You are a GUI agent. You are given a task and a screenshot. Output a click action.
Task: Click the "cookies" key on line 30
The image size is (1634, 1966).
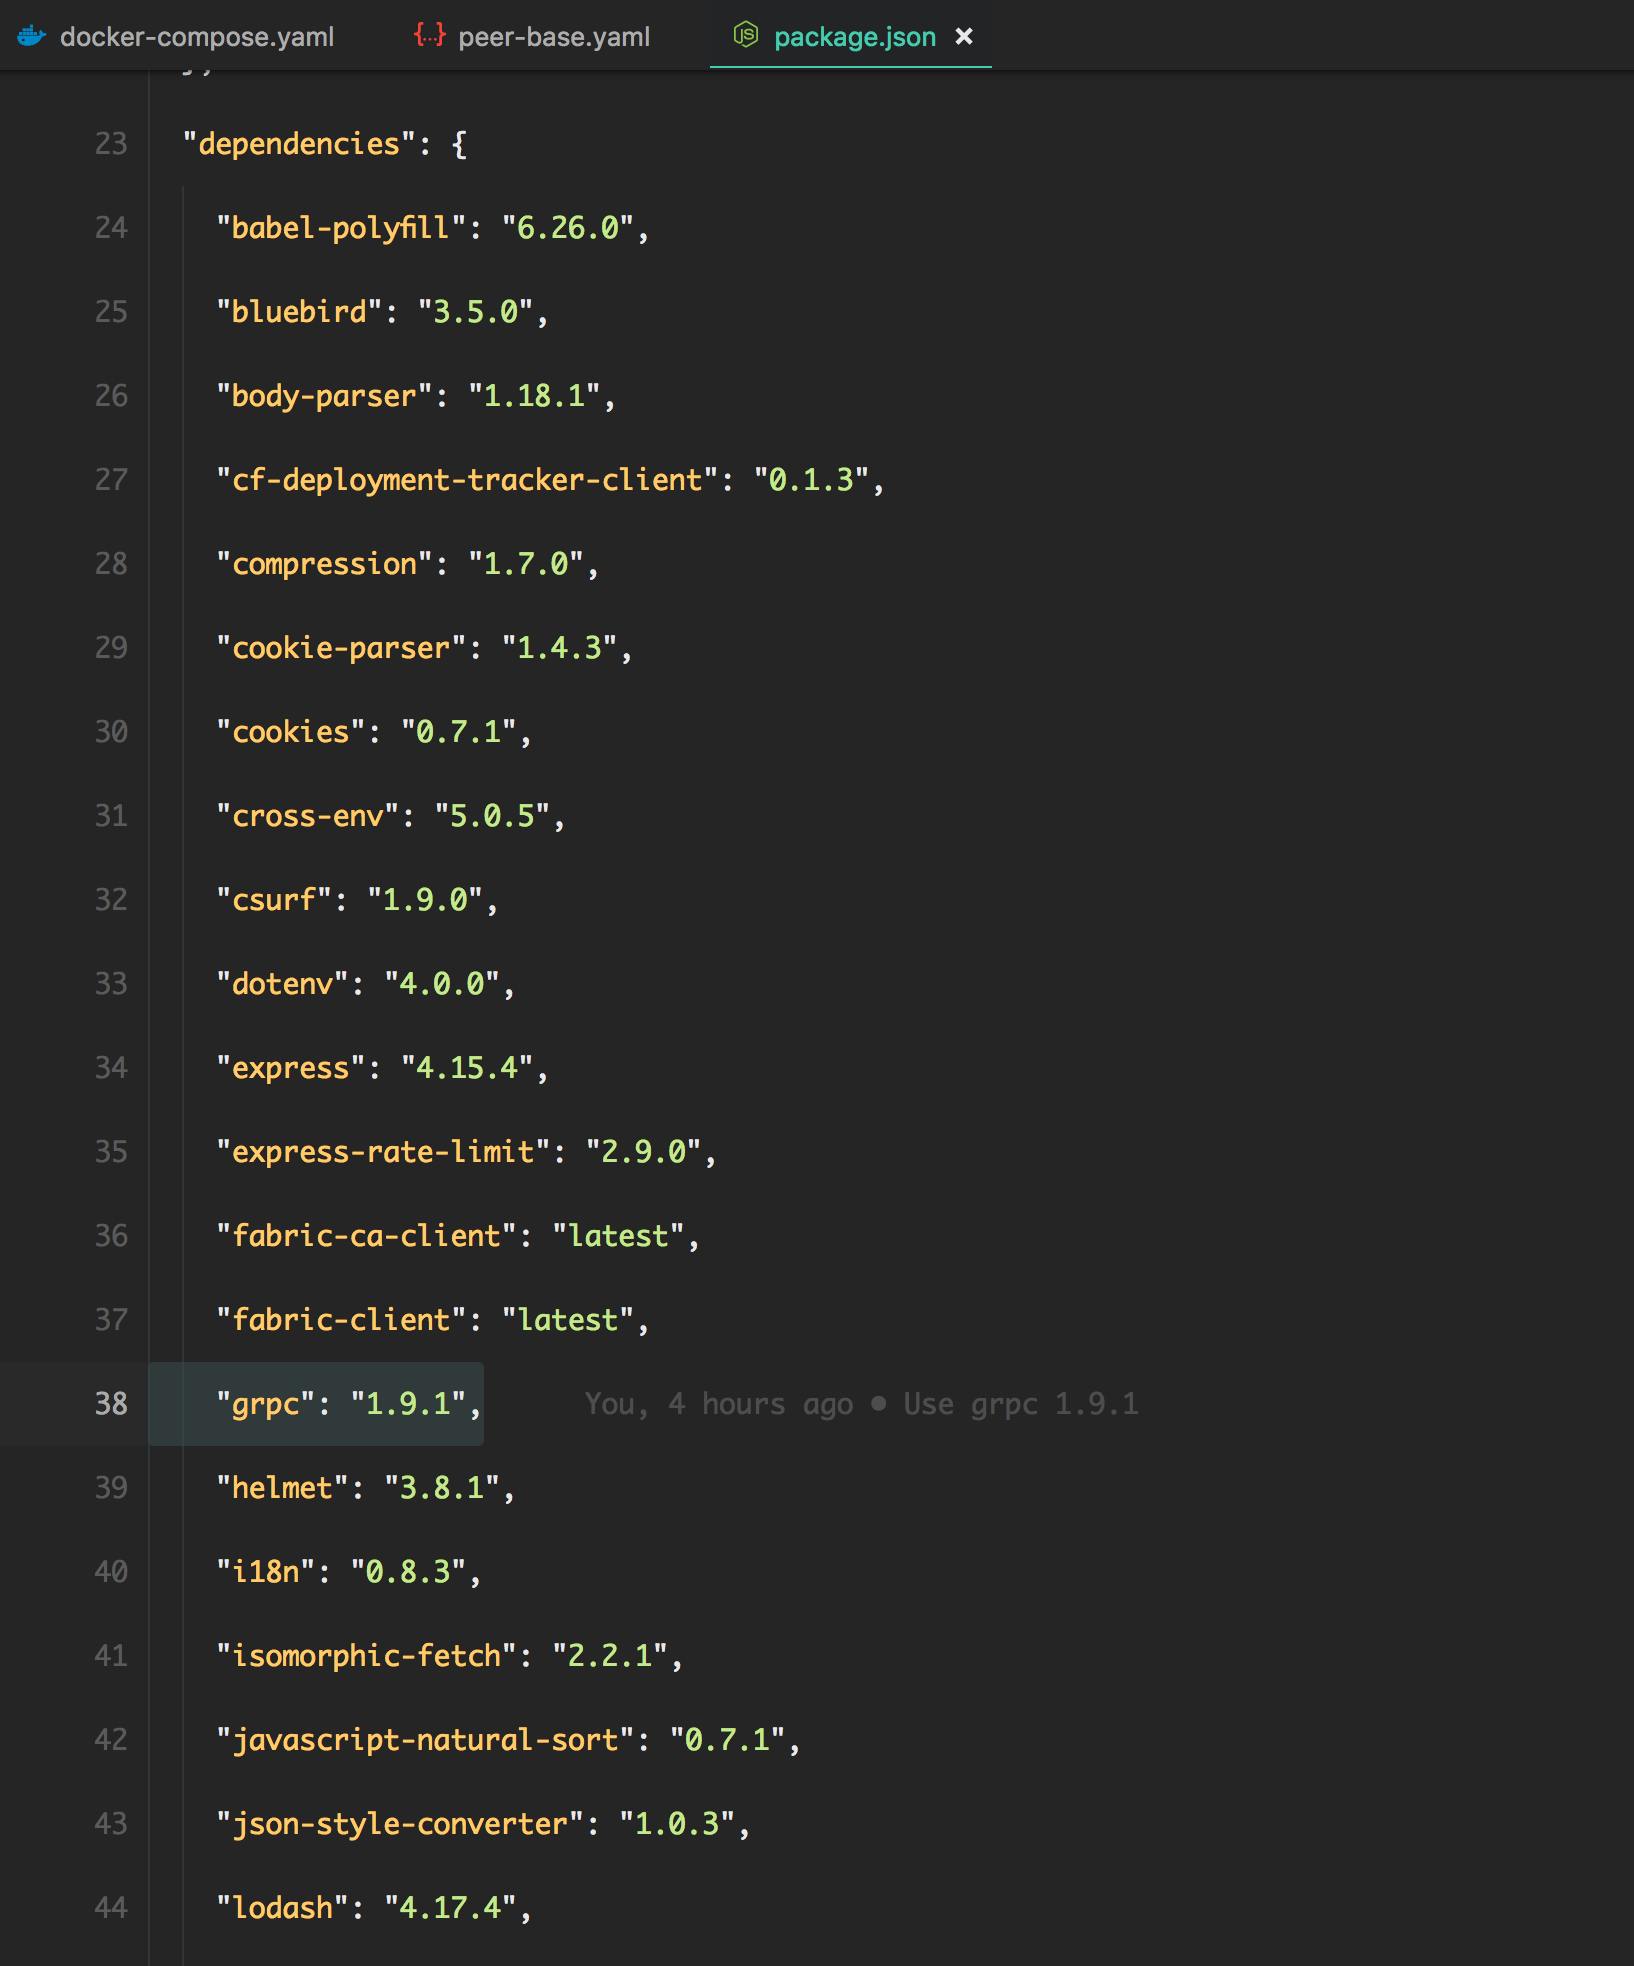click(291, 732)
